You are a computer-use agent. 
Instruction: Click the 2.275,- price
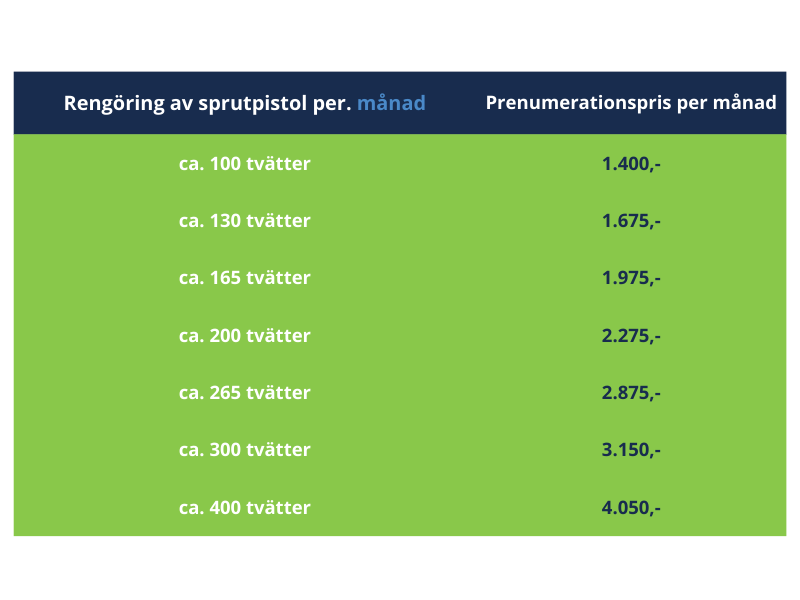[631, 336]
